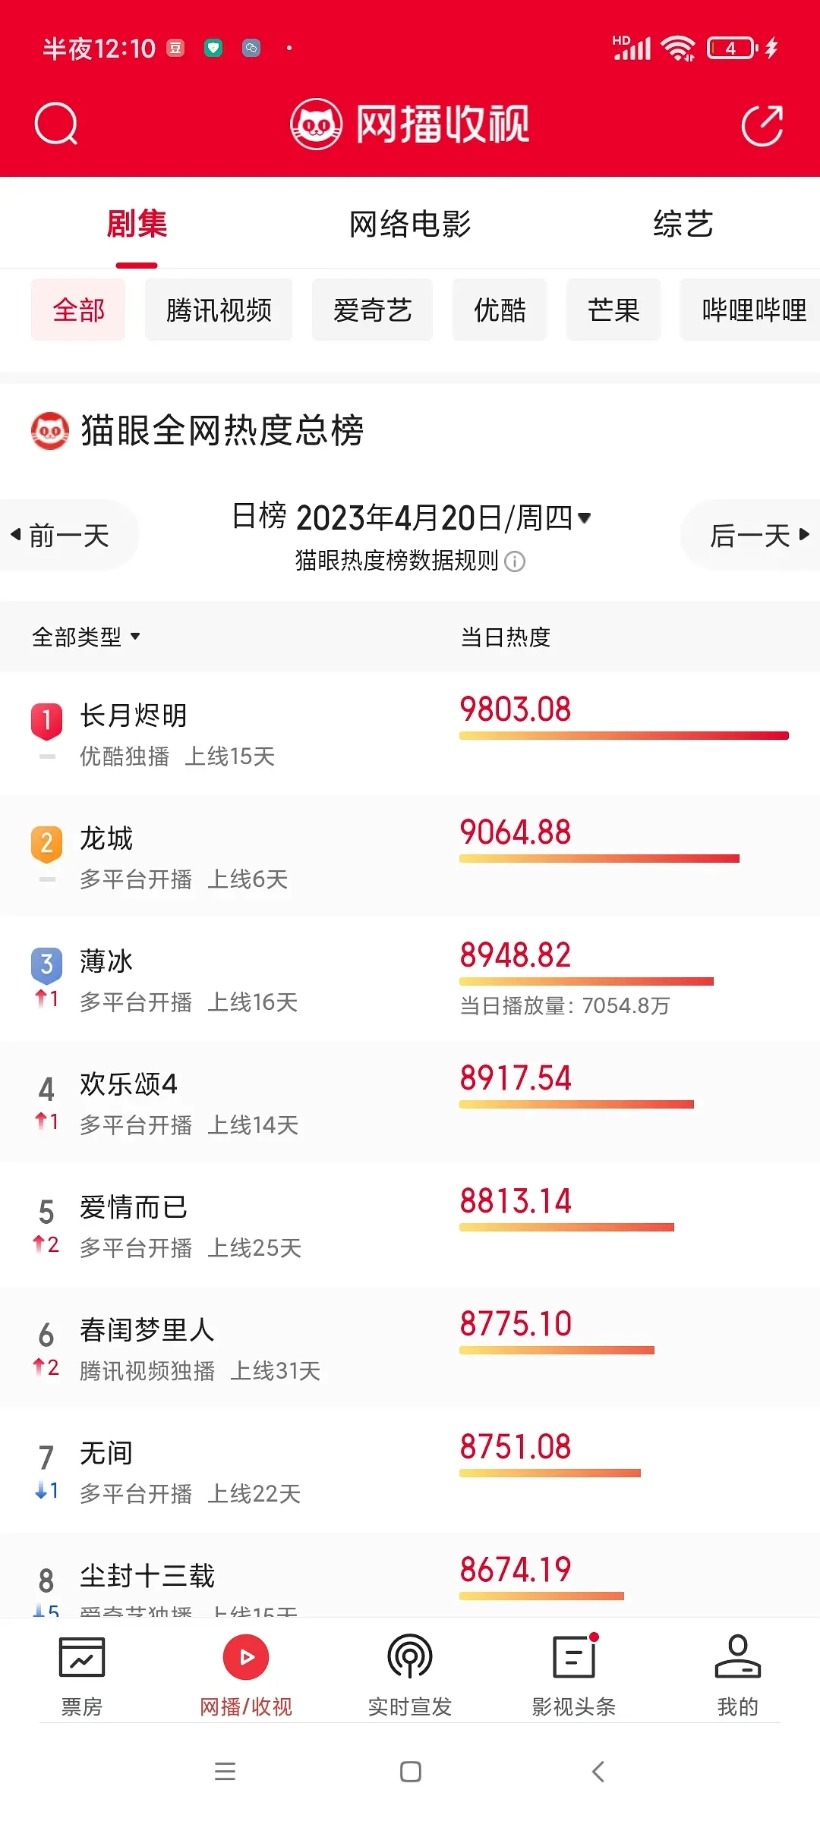Image resolution: width=820 pixels, height=1821 pixels.
Task: Go to 后一天 next day
Action: pos(758,536)
